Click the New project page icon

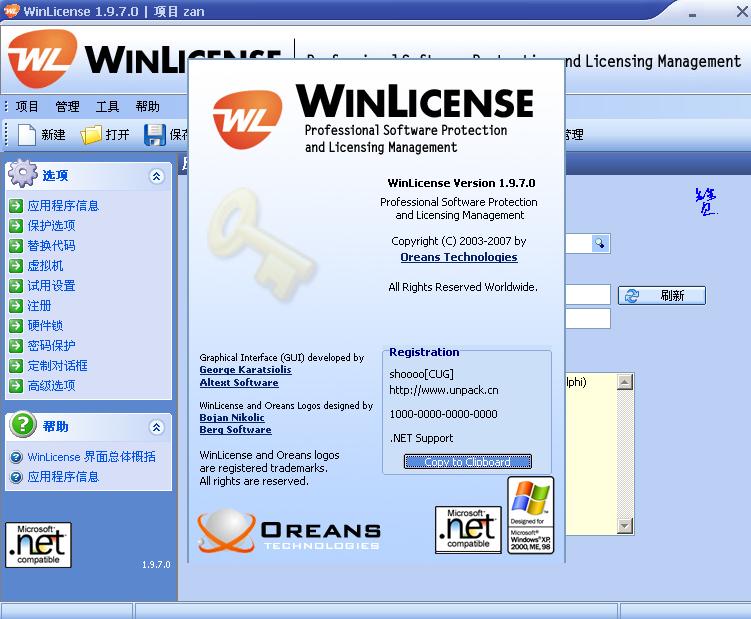(x=27, y=135)
